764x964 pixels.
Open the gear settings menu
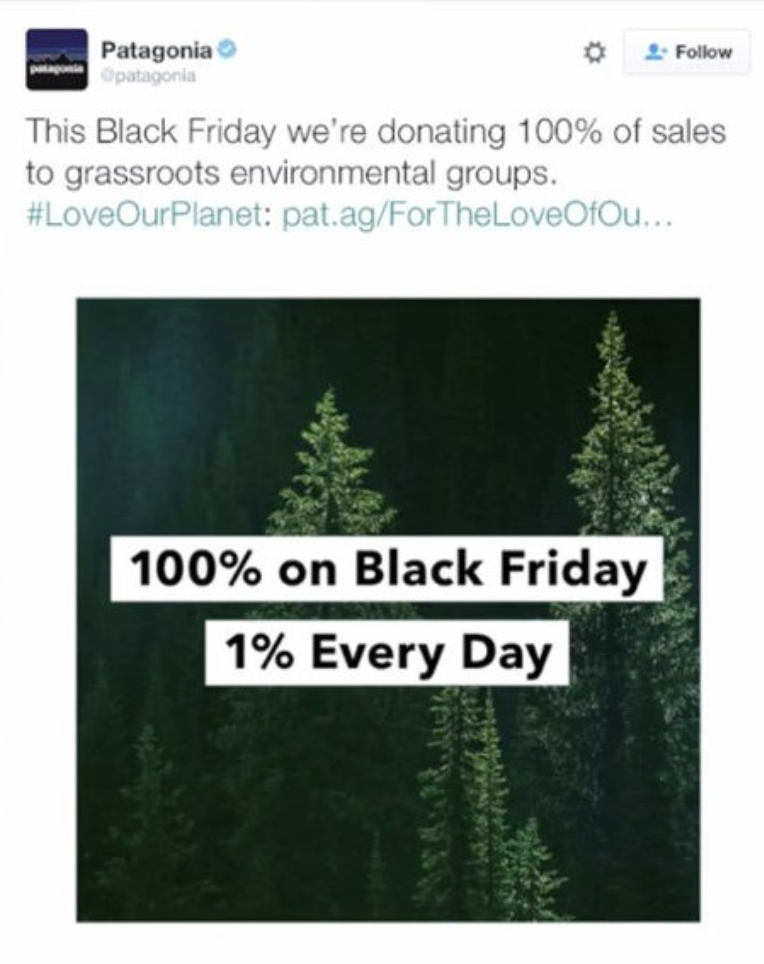[594, 53]
